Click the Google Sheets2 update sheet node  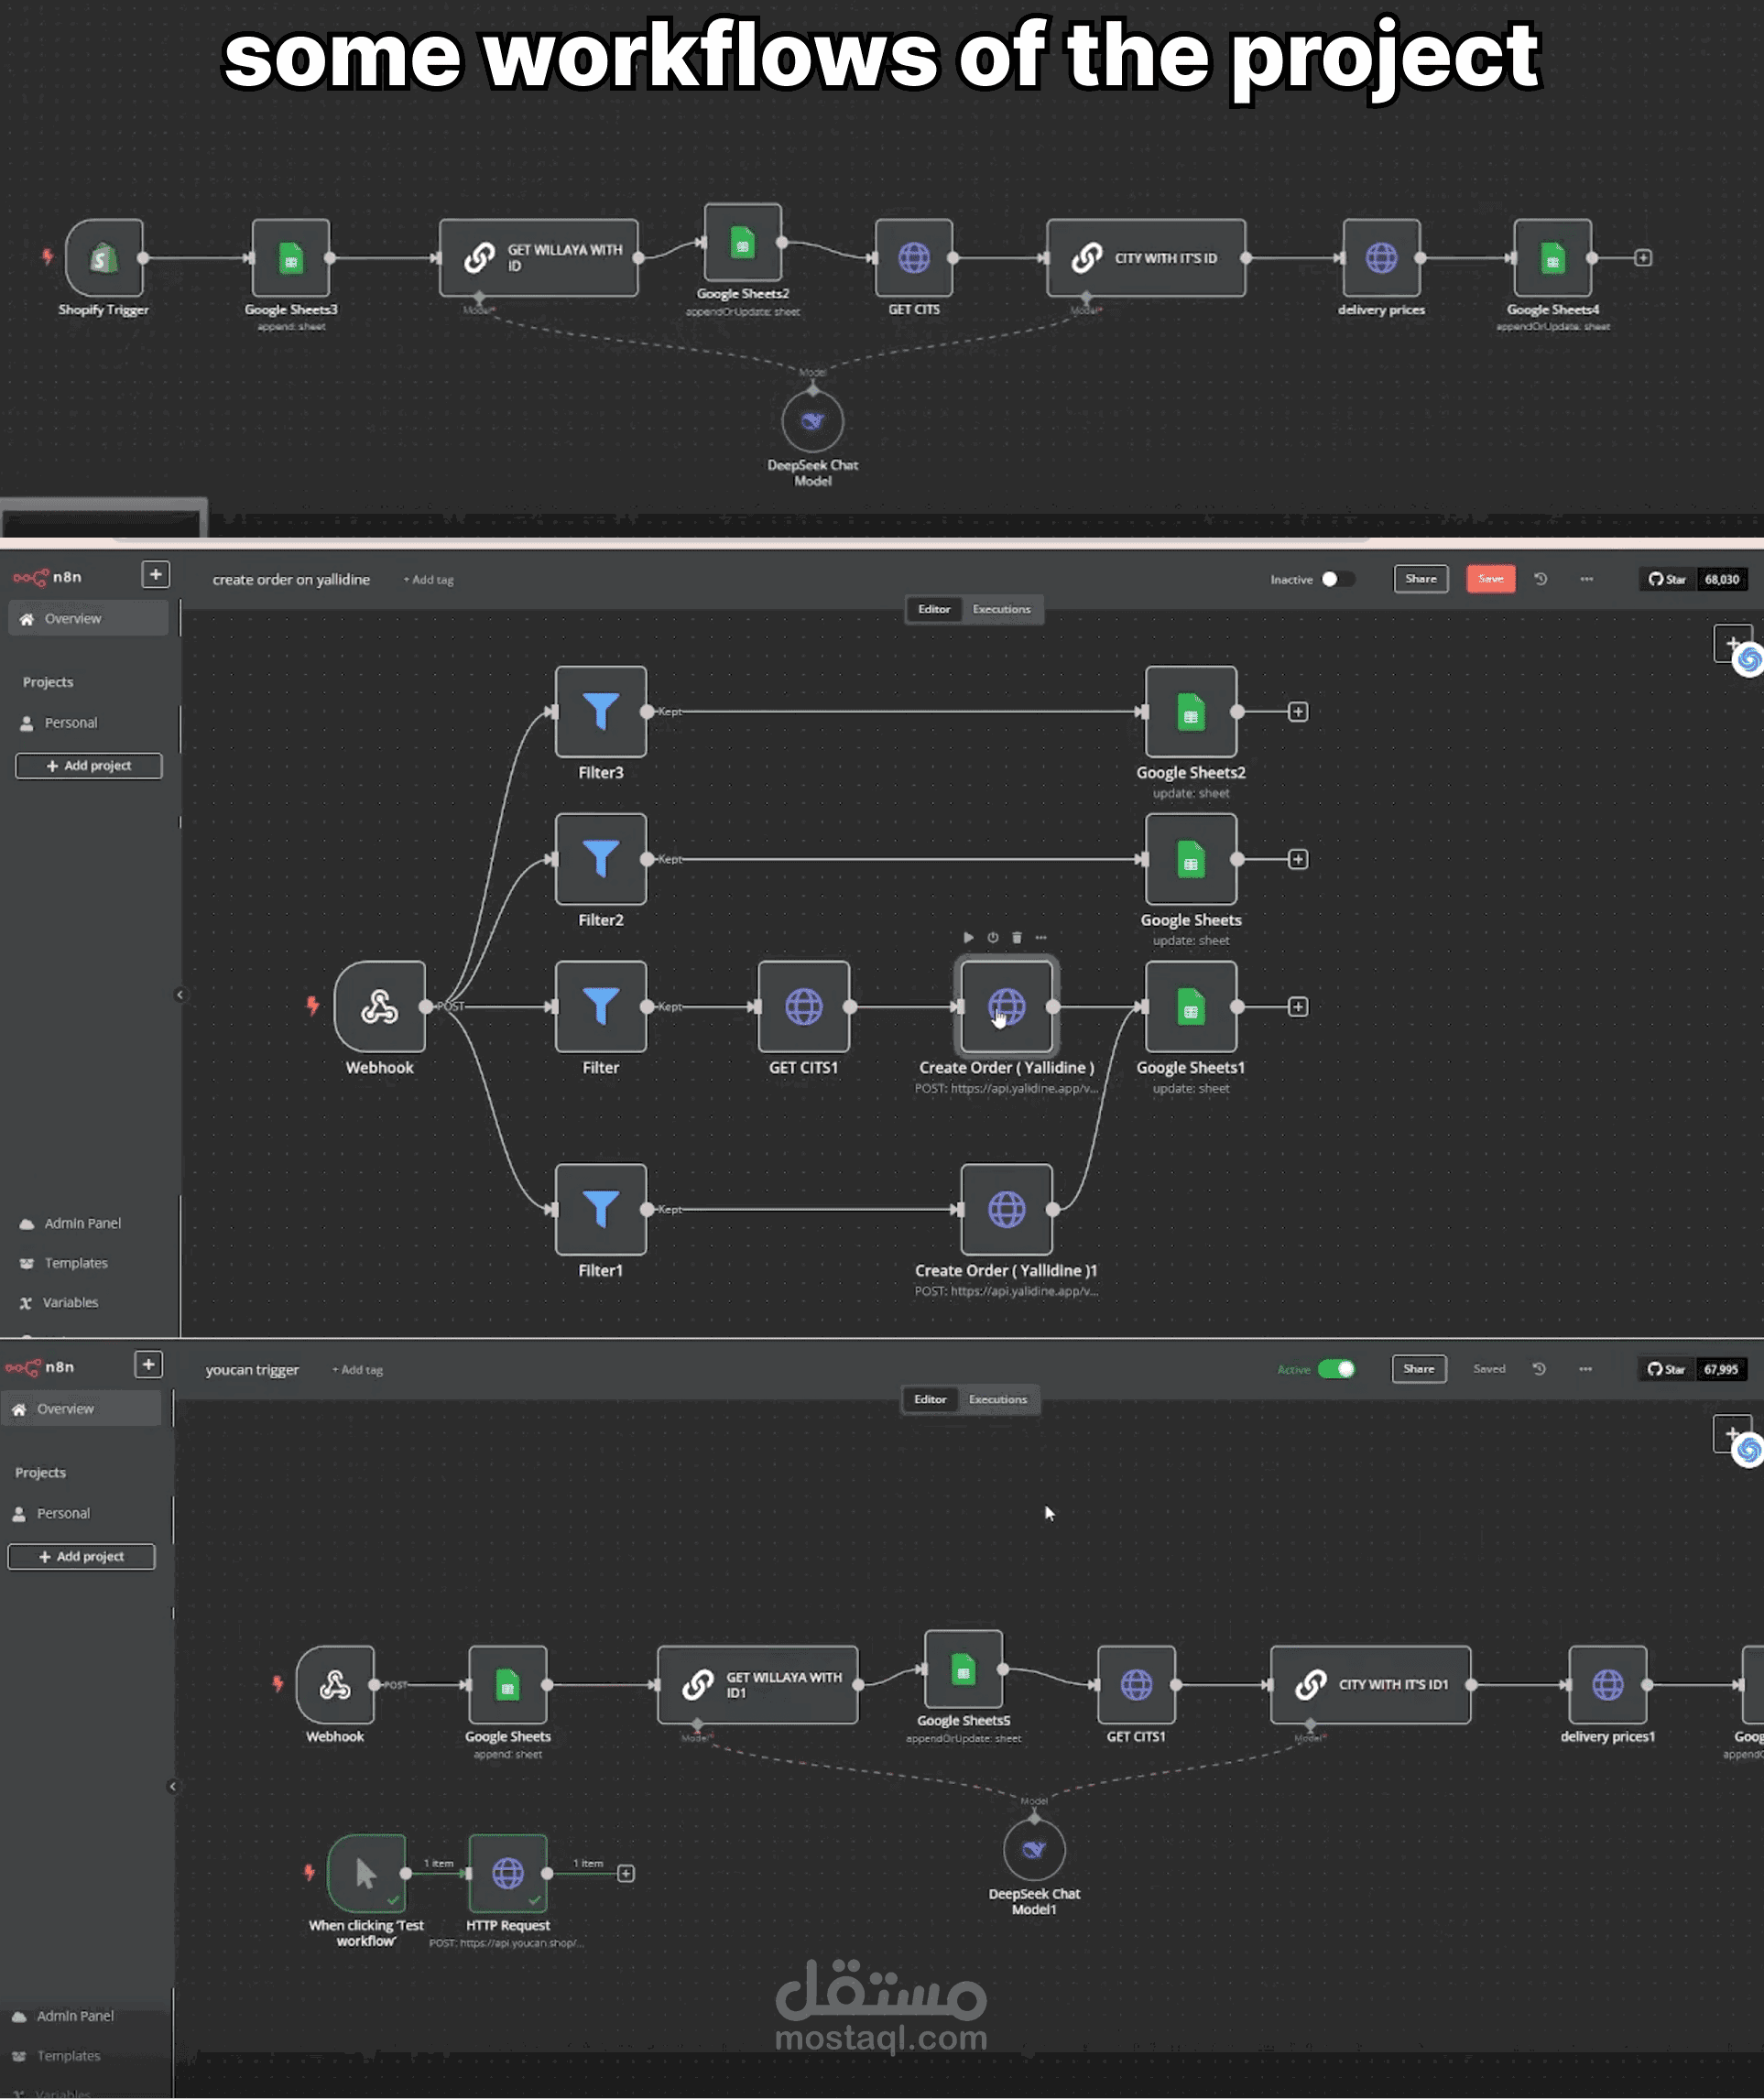click(1190, 711)
